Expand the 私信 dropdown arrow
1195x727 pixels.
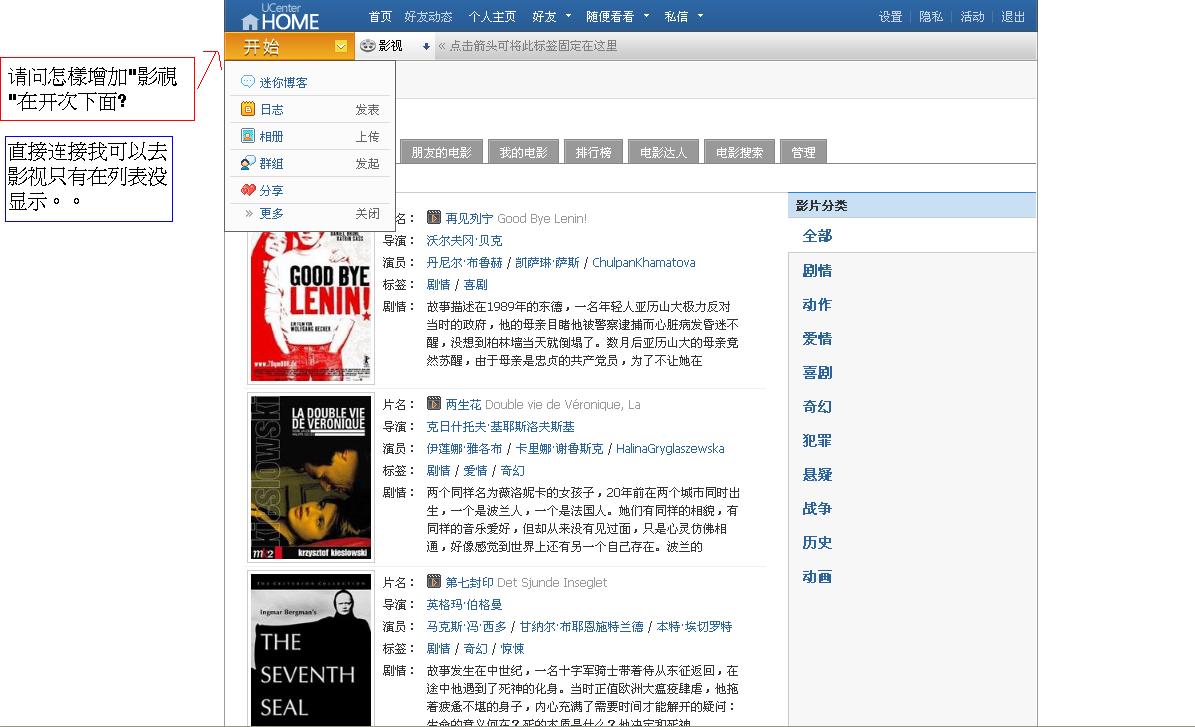point(700,16)
